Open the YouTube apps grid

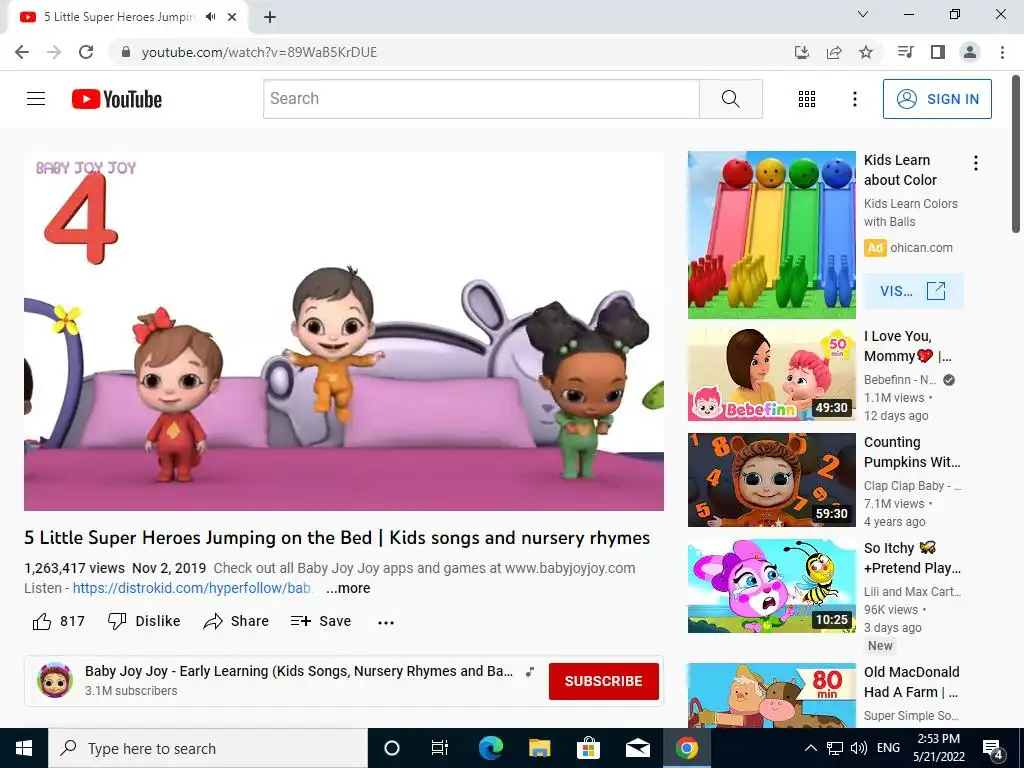[807, 99]
